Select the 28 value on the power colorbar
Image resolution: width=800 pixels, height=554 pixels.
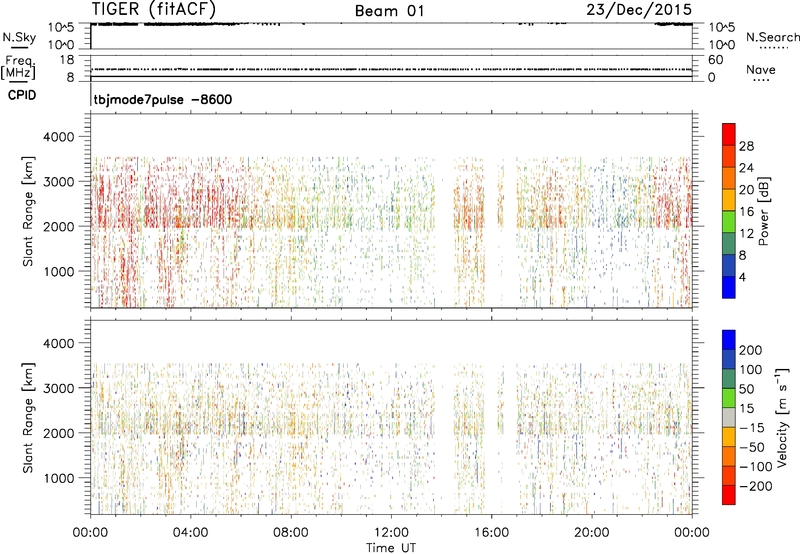click(746, 146)
